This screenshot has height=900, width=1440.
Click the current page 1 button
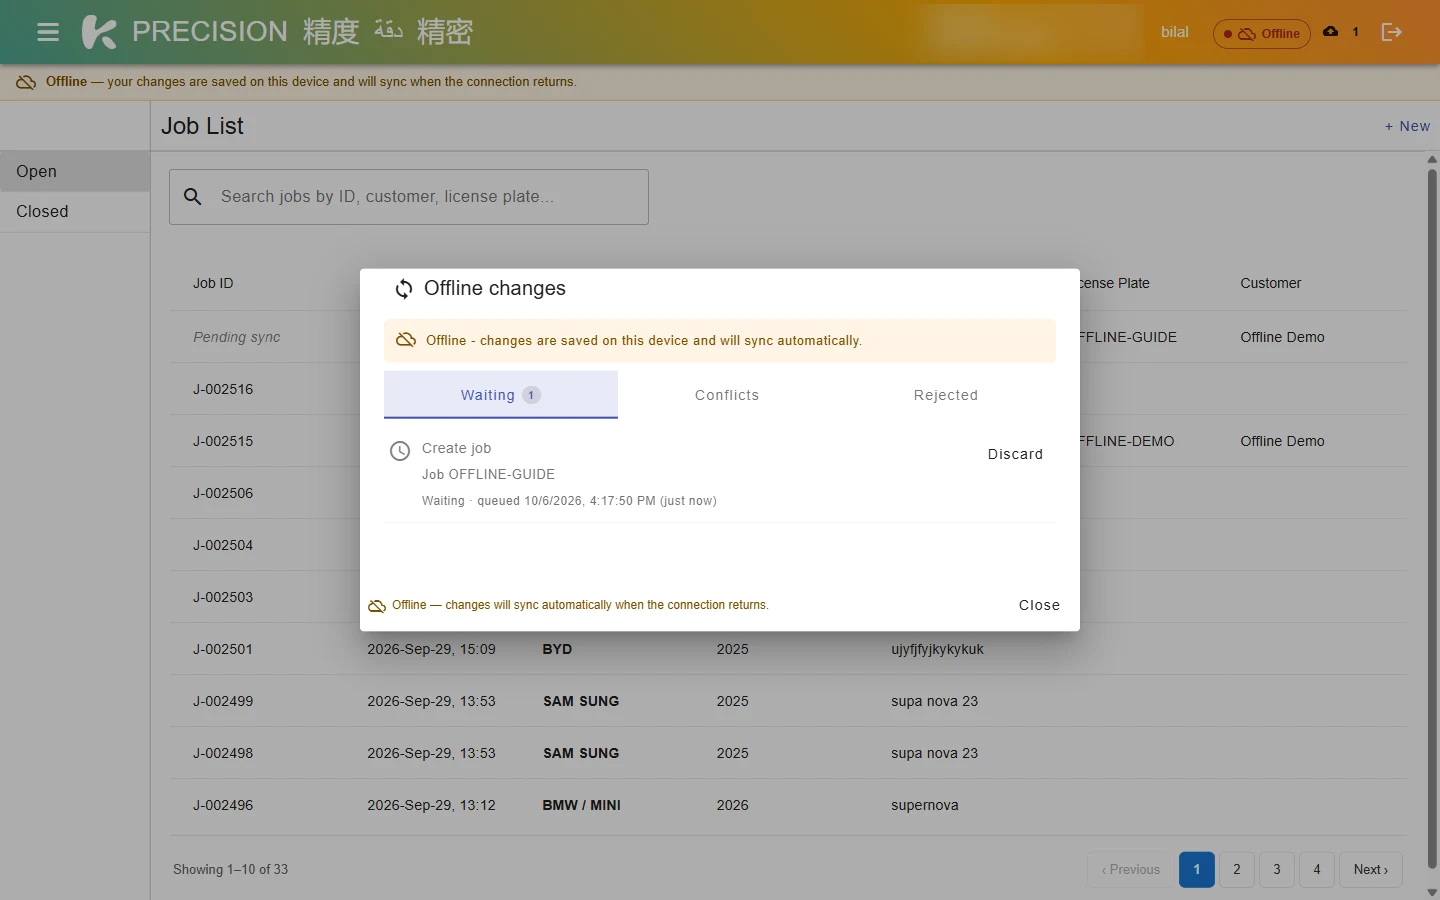click(1197, 870)
